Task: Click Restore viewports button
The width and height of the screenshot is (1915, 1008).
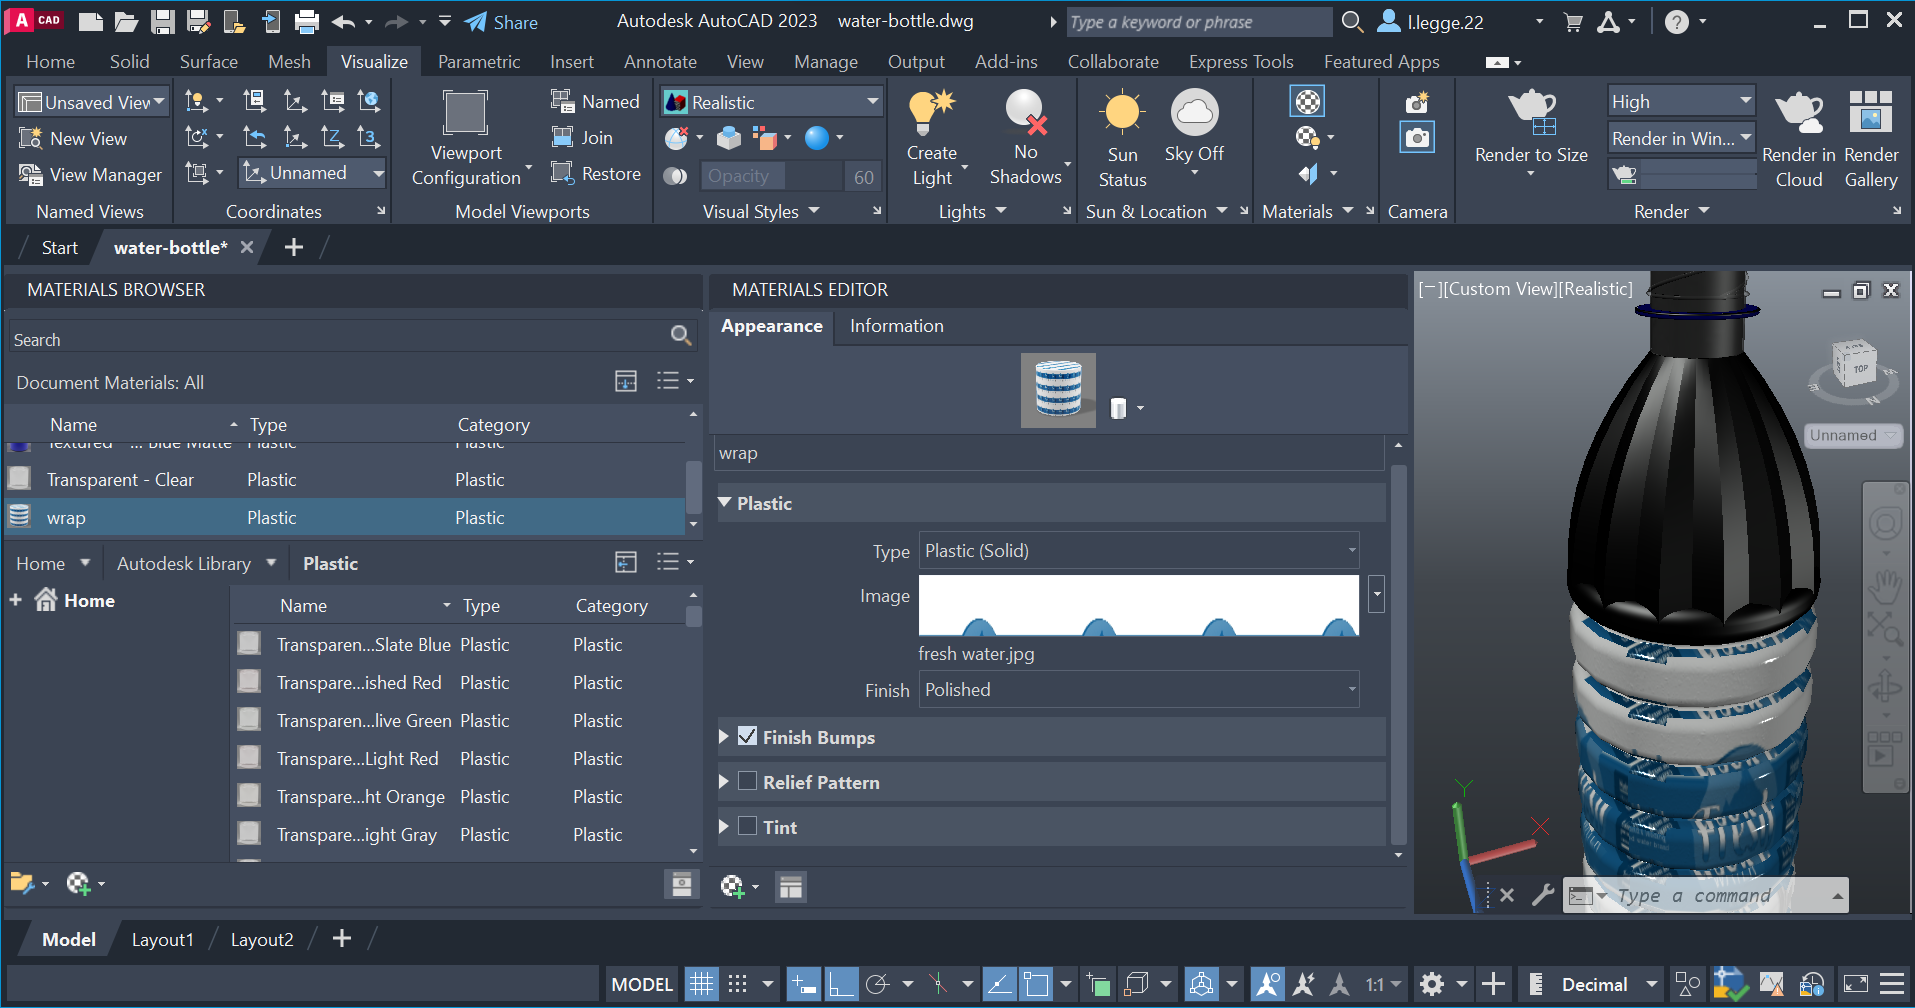Action: click(x=596, y=174)
